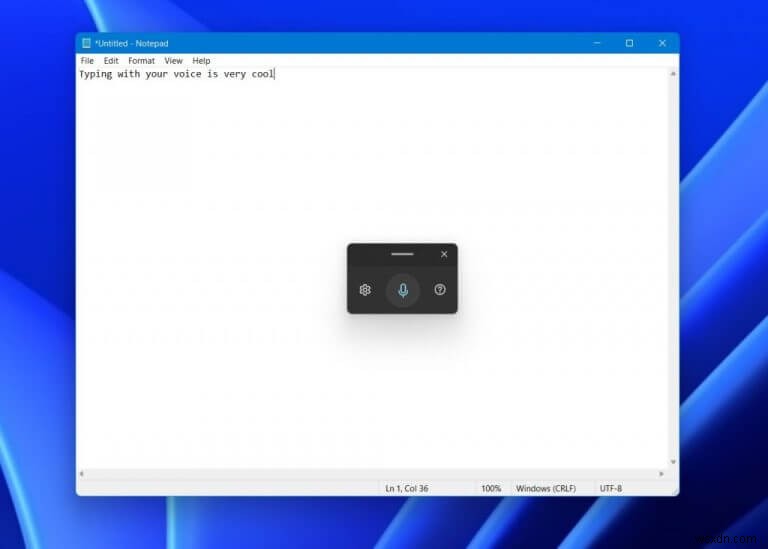Open the Edit menu
This screenshot has height=549, width=768.
coord(111,61)
